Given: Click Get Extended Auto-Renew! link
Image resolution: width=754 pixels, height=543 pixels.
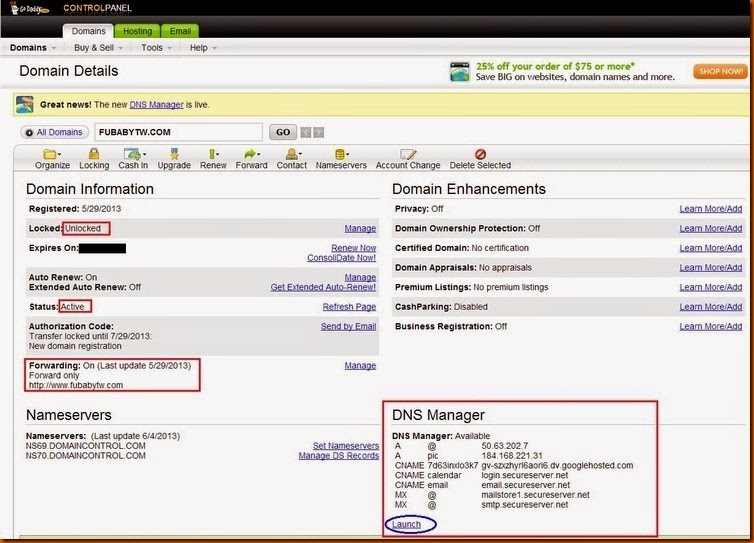Looking at the screenshot, I should pyautogui.click(x=323, y=287).
